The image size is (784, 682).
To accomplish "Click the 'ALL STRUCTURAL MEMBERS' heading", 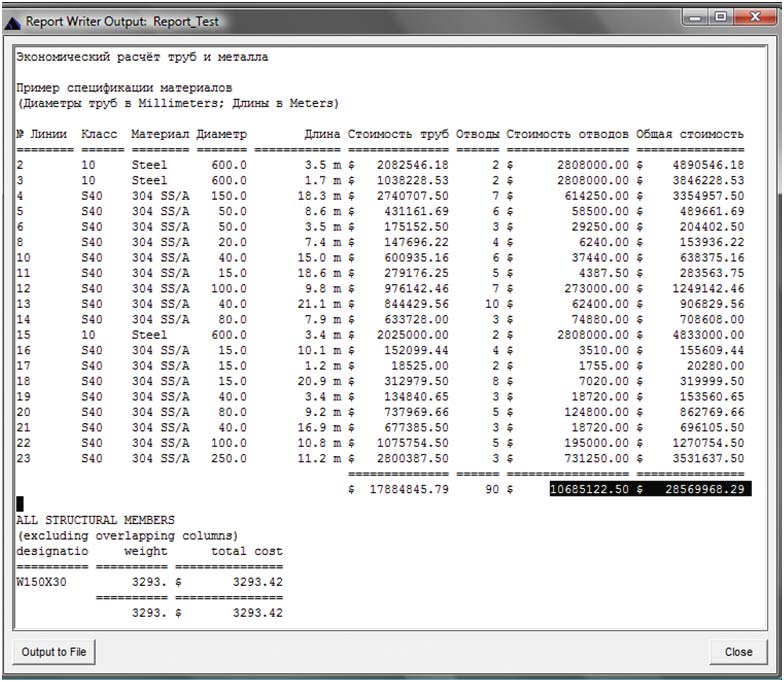I will pos(95,520).
